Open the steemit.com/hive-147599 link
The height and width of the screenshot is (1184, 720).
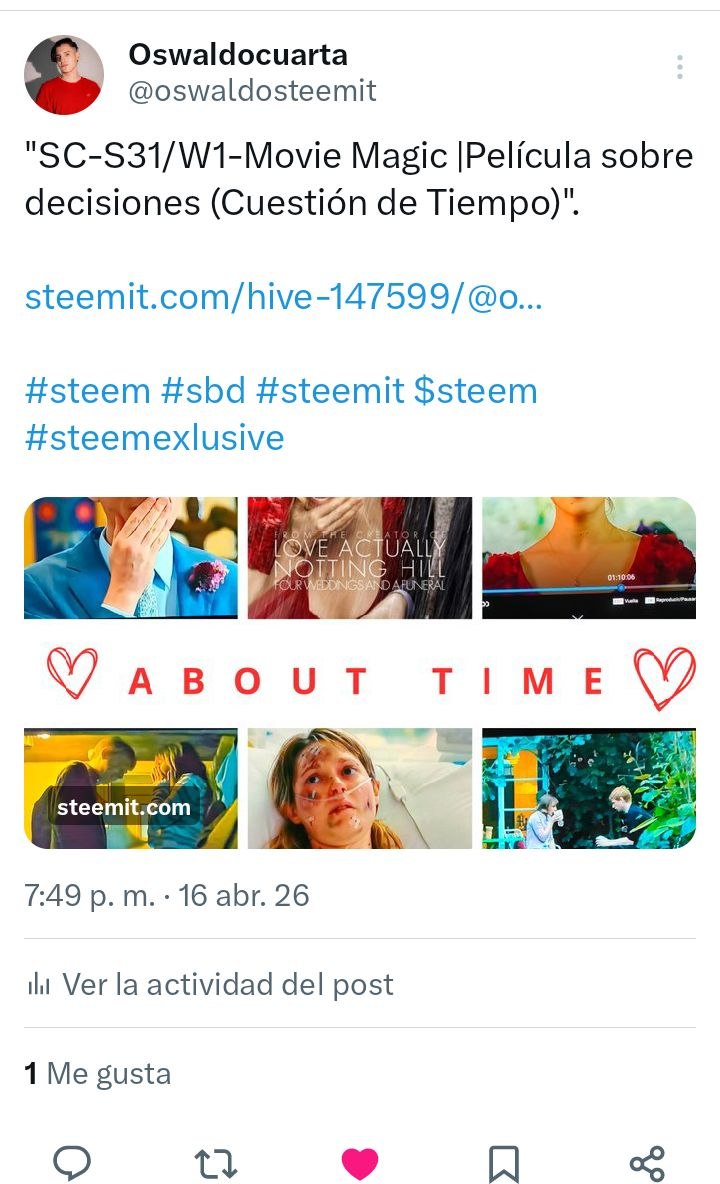(283, 297)
